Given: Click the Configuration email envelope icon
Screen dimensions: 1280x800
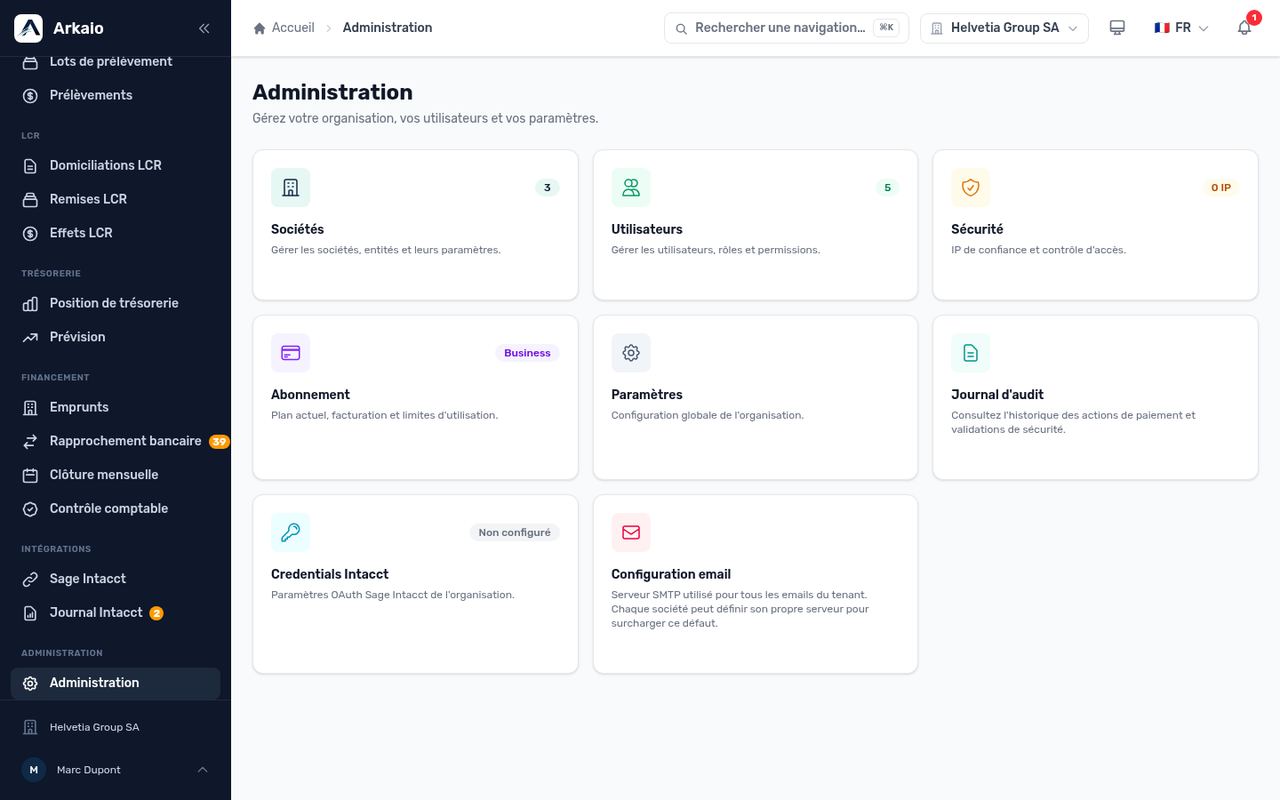Looking at the screenshot, I should click(631, 533).
